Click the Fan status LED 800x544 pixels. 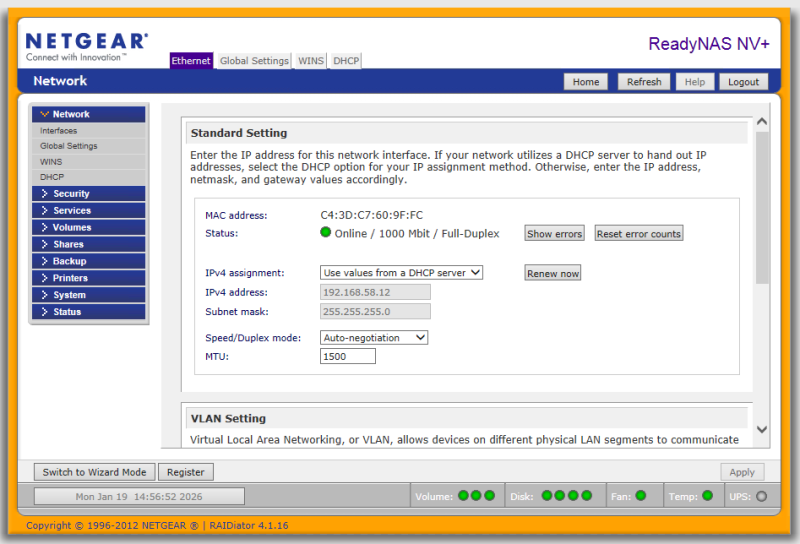[x=641, y=496]
